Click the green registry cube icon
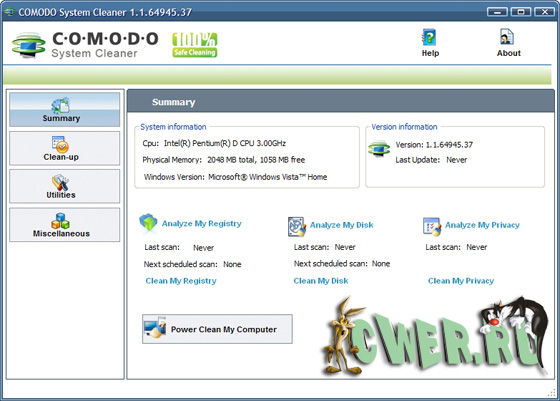Image resolution: width=560 pixels, height=401 pixels. (148, 223)
